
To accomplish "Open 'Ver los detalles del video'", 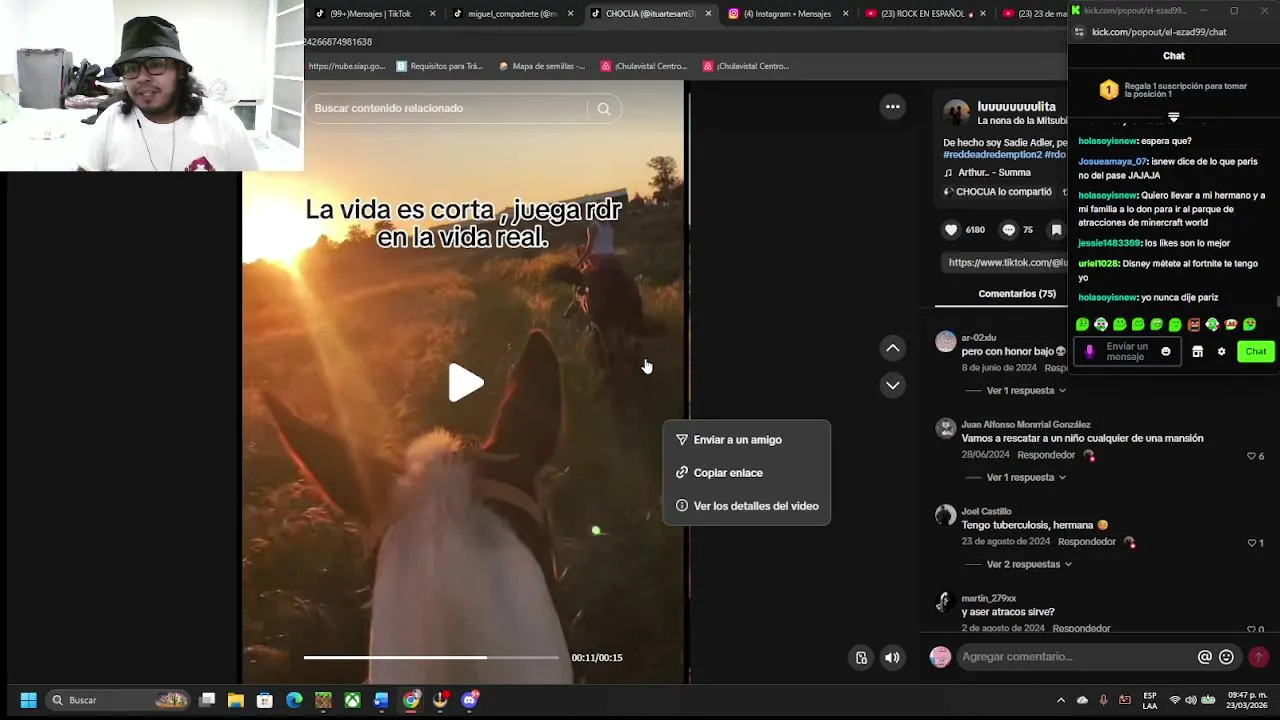I will click(746, 506).
